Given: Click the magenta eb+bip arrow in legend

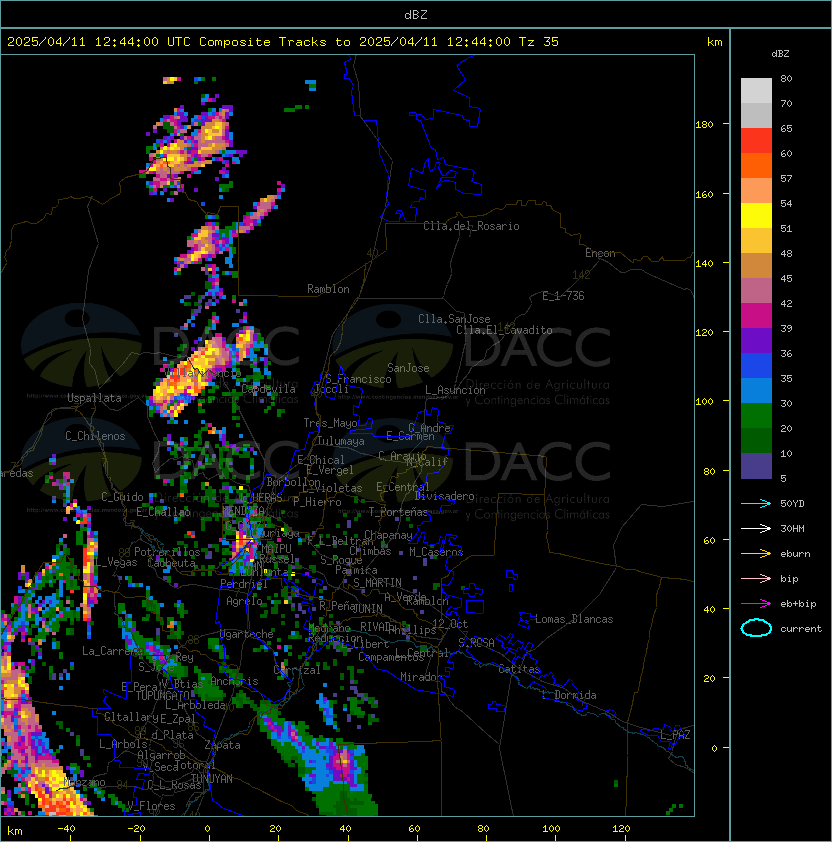Looking at the screenshot, I should [756, 604].
